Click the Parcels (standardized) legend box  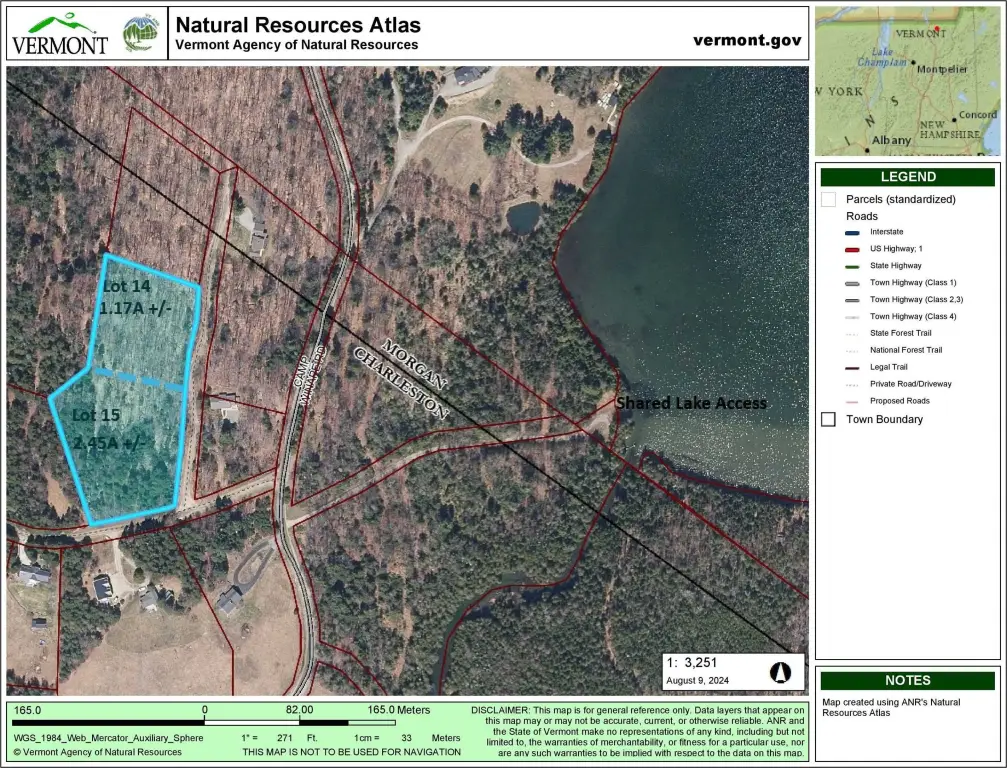click(x=828, y=199)
